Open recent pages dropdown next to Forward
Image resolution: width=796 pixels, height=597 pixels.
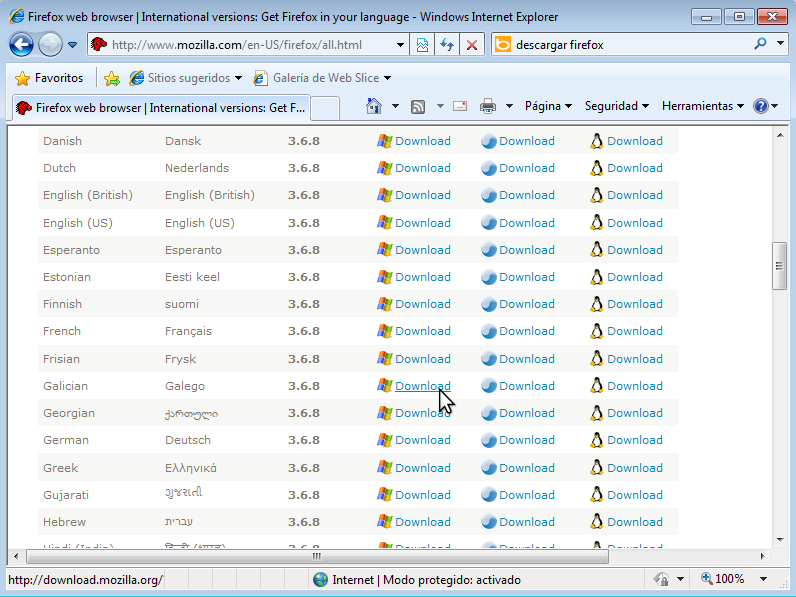pyautogui.click(x=72, y=45)
